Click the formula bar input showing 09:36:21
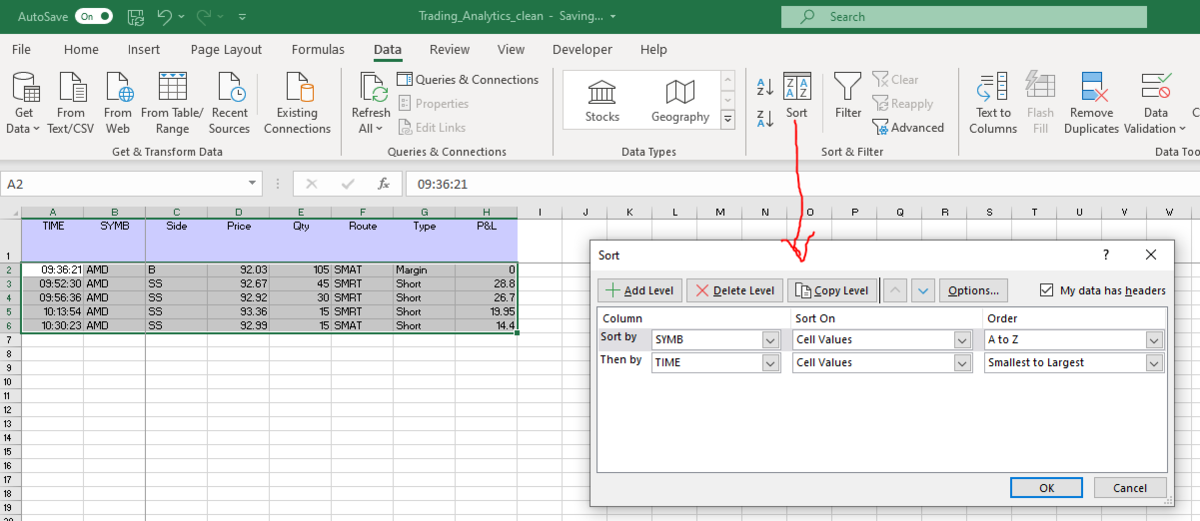 pos(800,184)
